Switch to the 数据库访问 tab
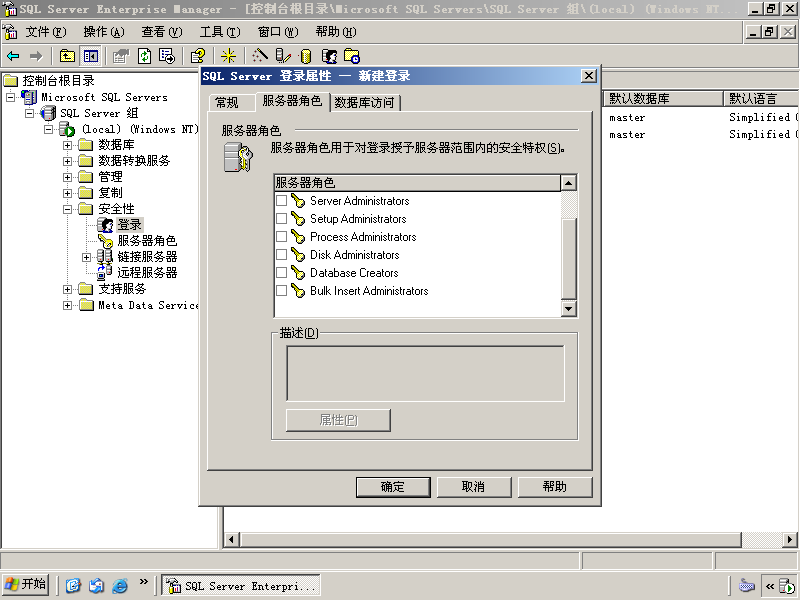Screen dimensions: 800x600 (x=365, y=103)
